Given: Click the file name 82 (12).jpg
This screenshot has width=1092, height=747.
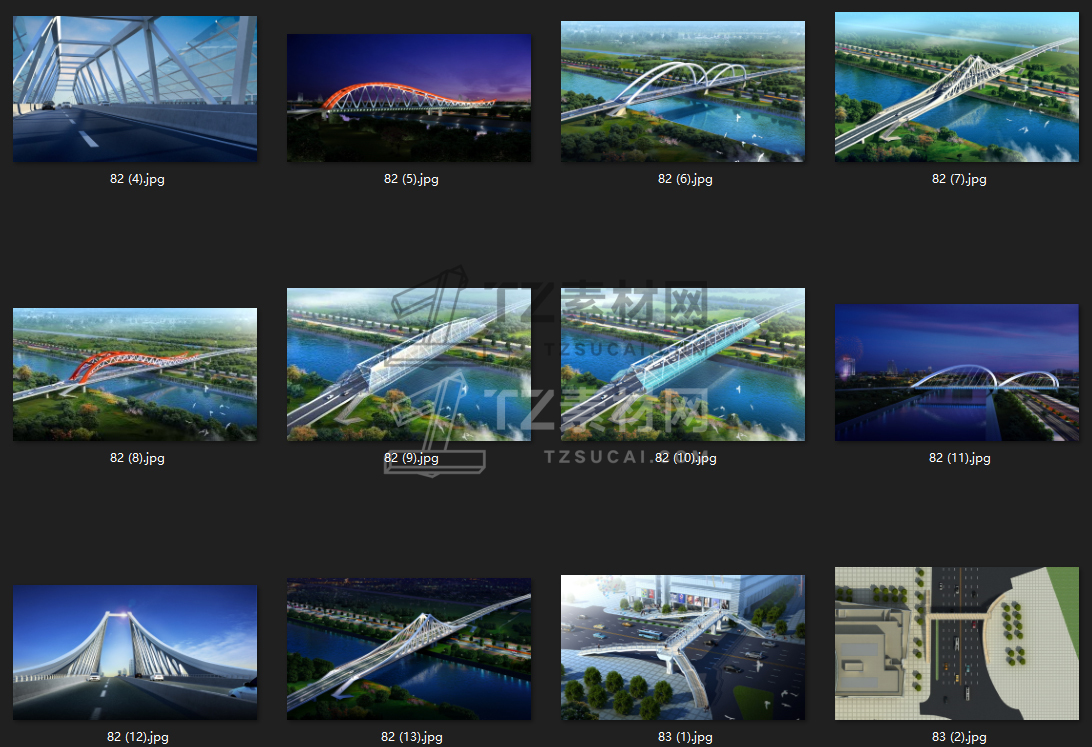Looking at the screenshot, I should (137, 737).
